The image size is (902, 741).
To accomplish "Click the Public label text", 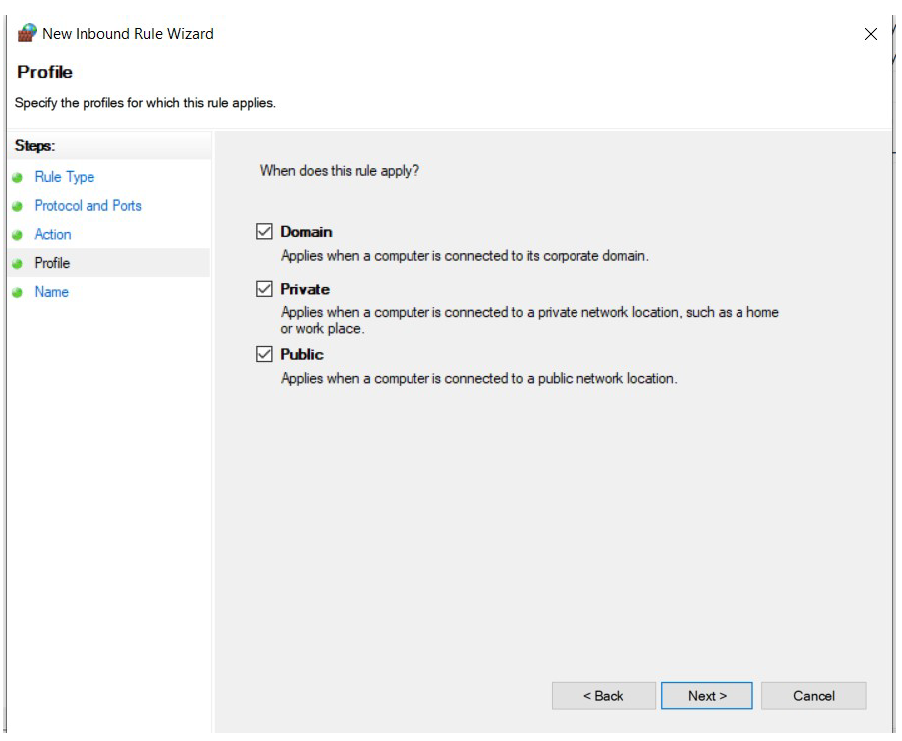I will coord(302,354).
